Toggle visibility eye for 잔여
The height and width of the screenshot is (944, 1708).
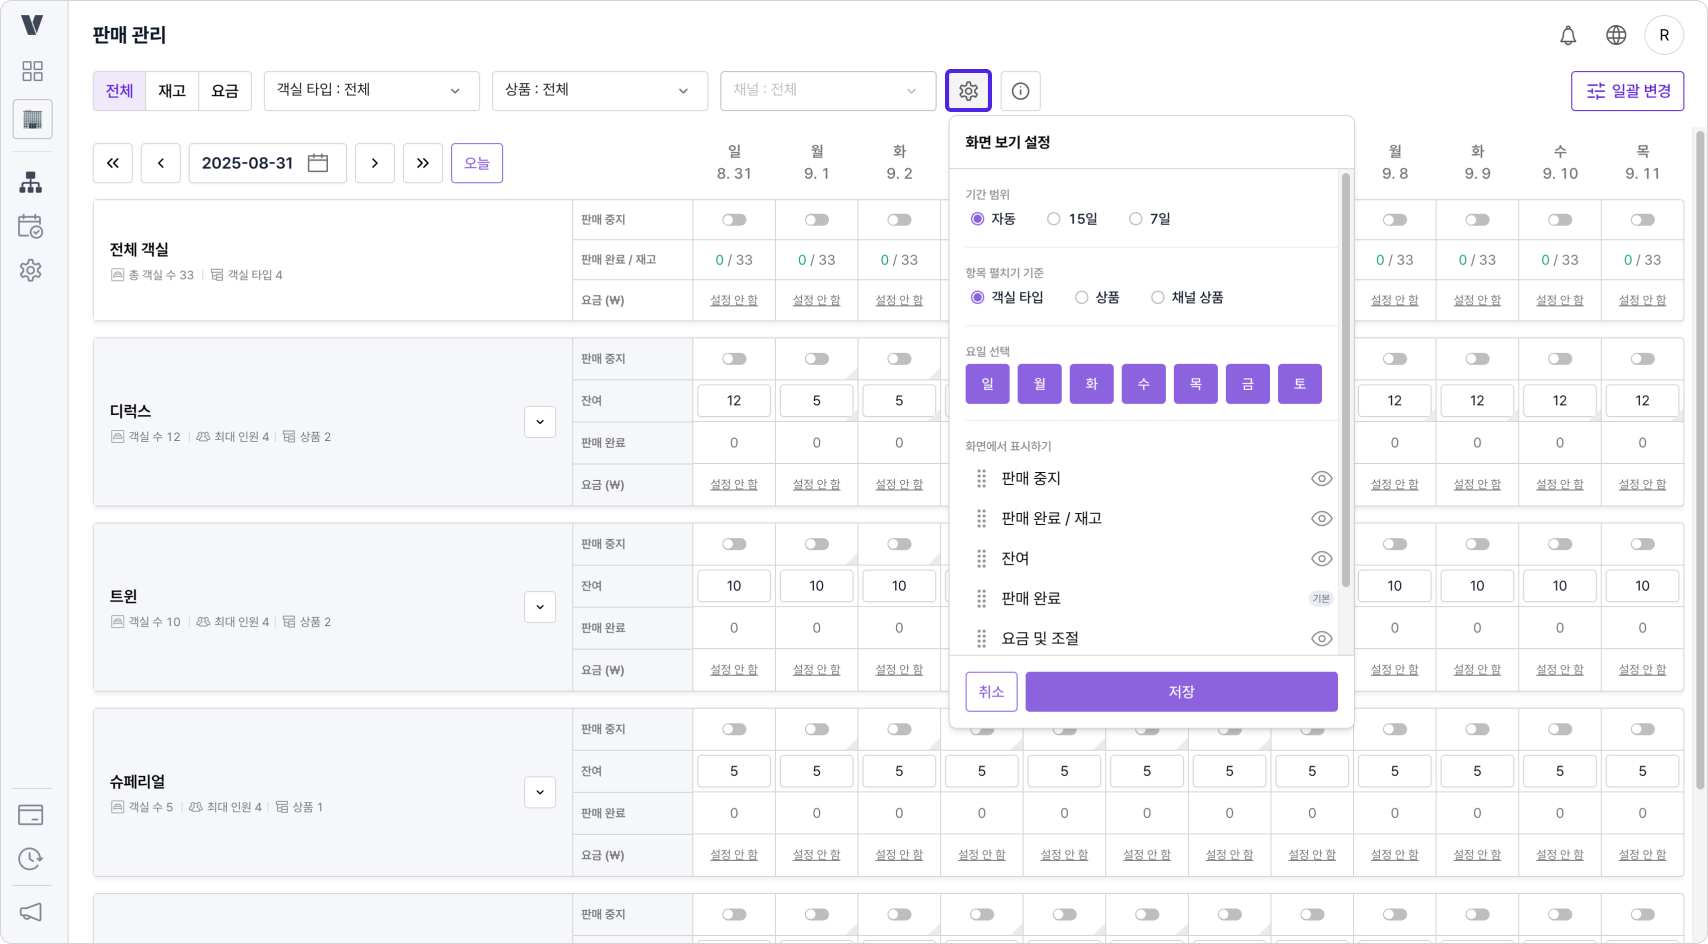pos(1322,559)
